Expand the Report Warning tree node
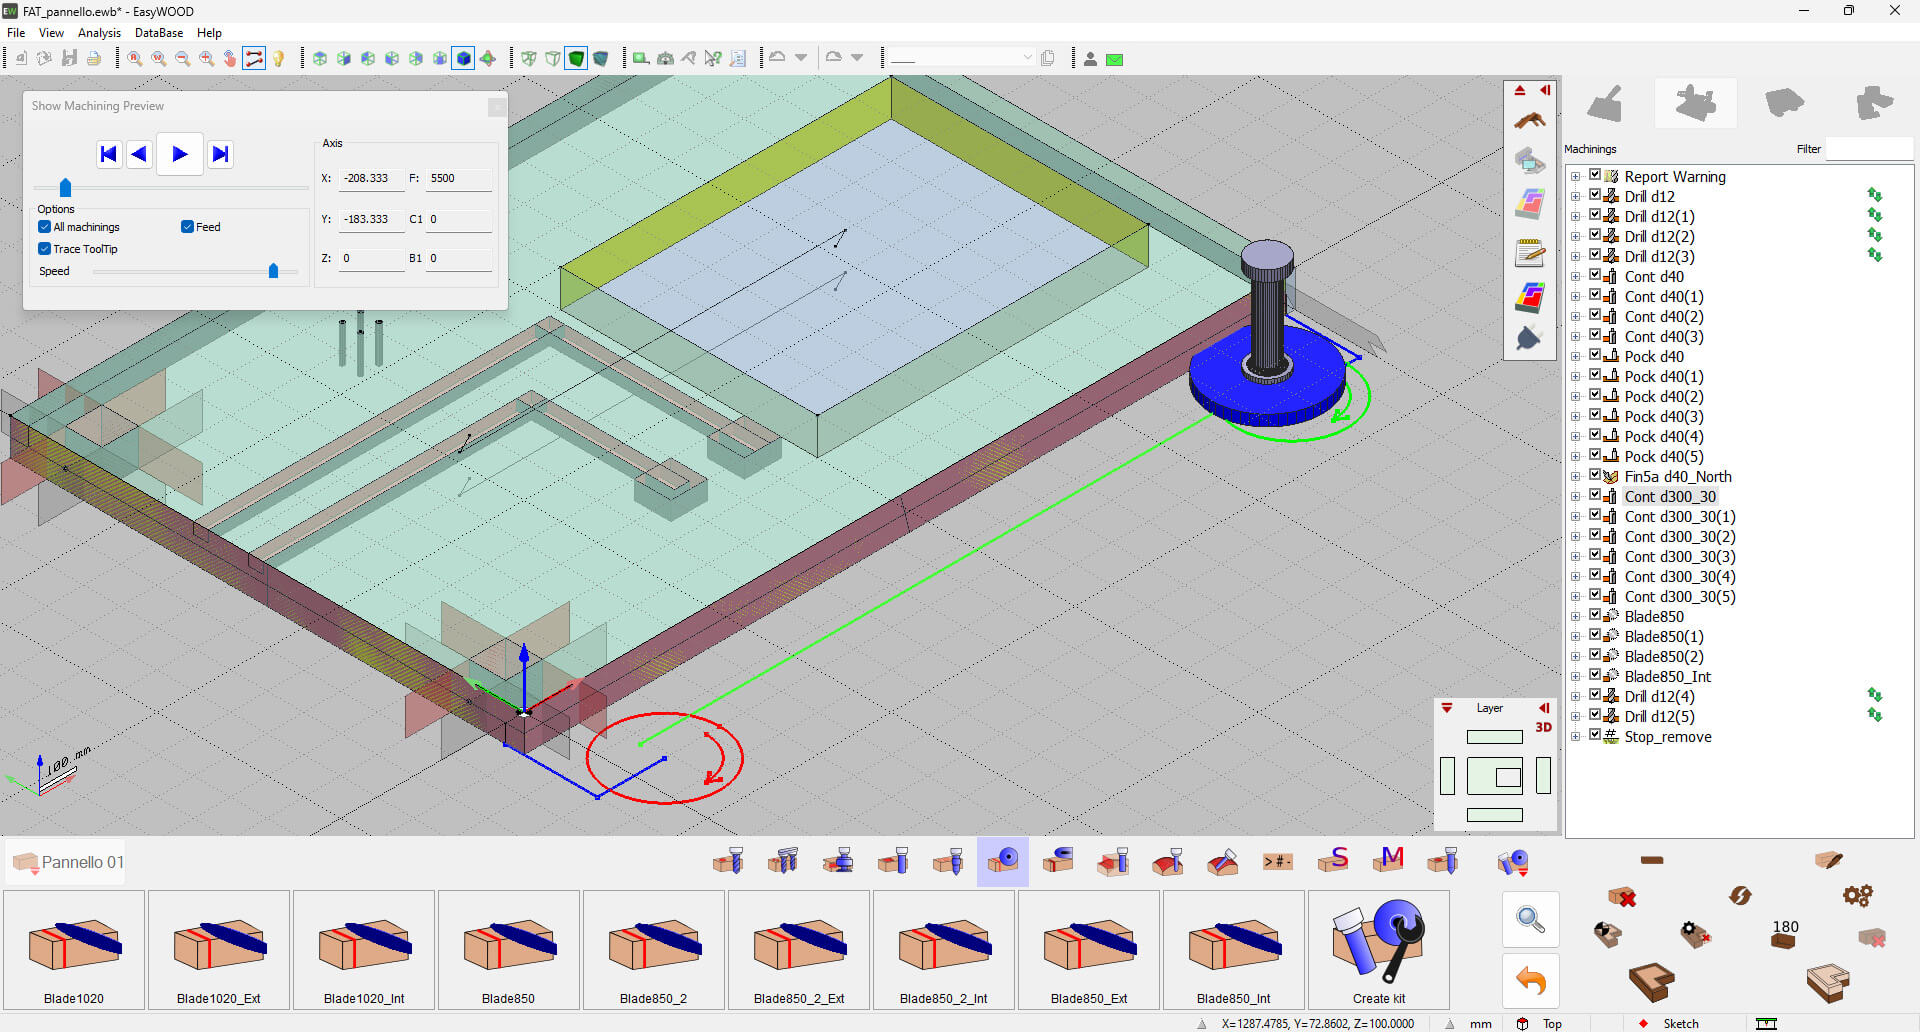The height and width of the screenshot is (1032, 1920). pos(1576,177)
